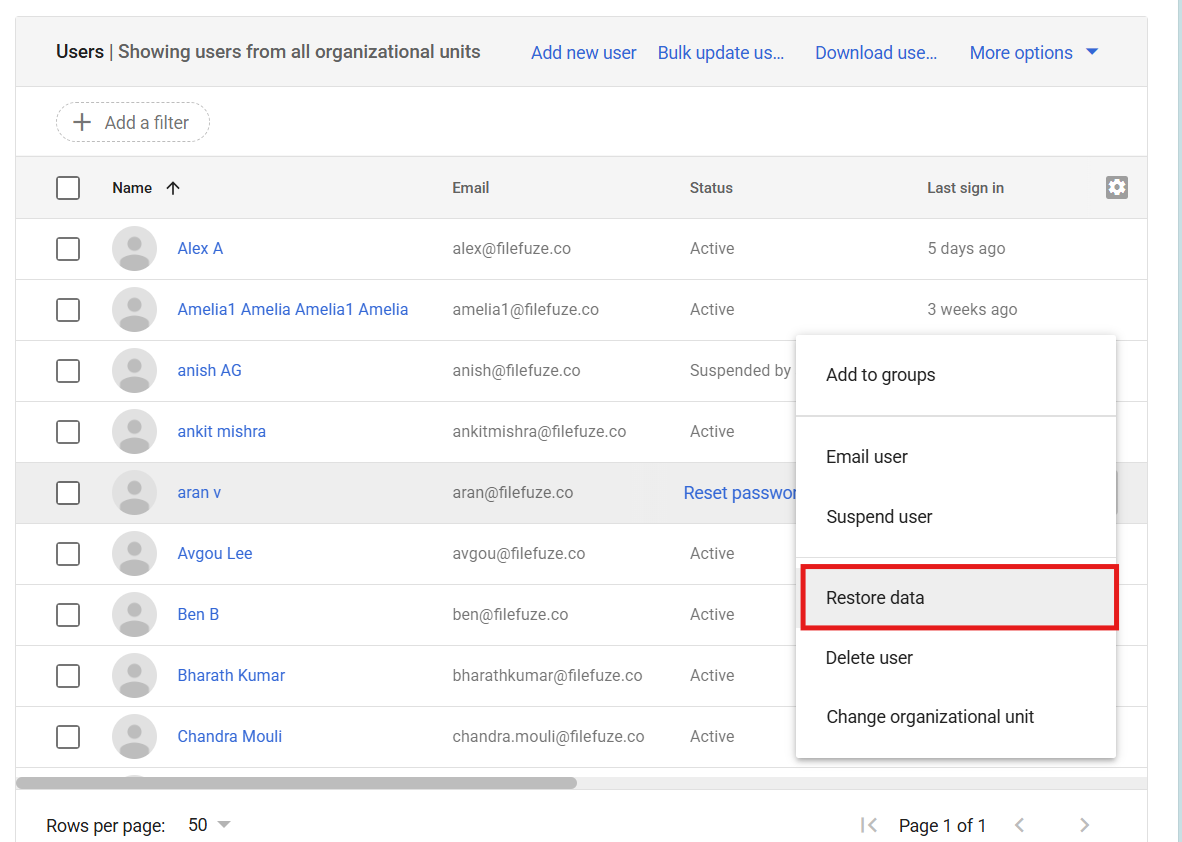Click the horizontal scrollbar thumb

tap(296, 782)
